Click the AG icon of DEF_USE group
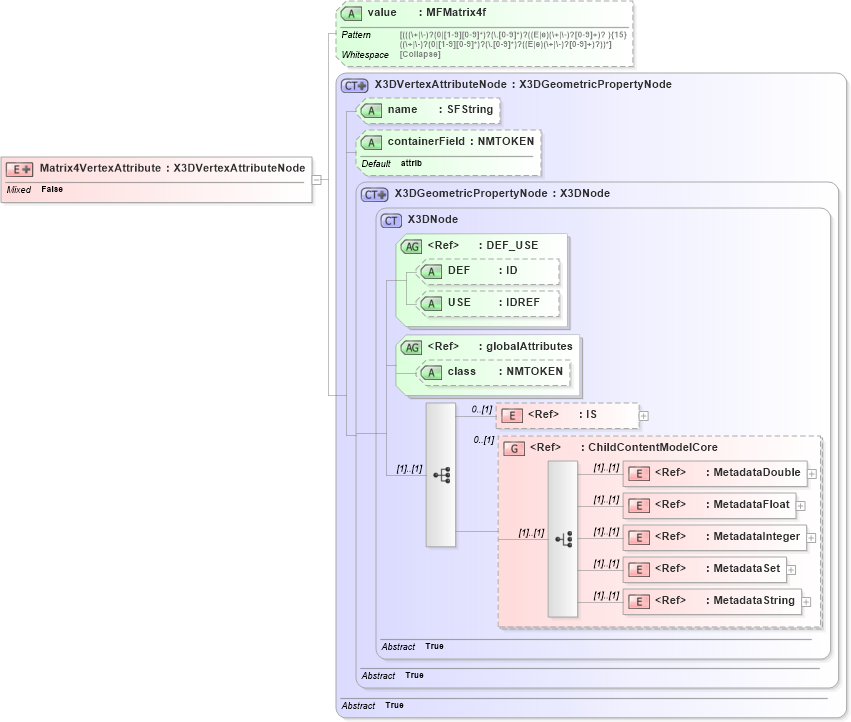Image resolution: width=851 pixels, height=722 pixels. click(x=411, y=246)
